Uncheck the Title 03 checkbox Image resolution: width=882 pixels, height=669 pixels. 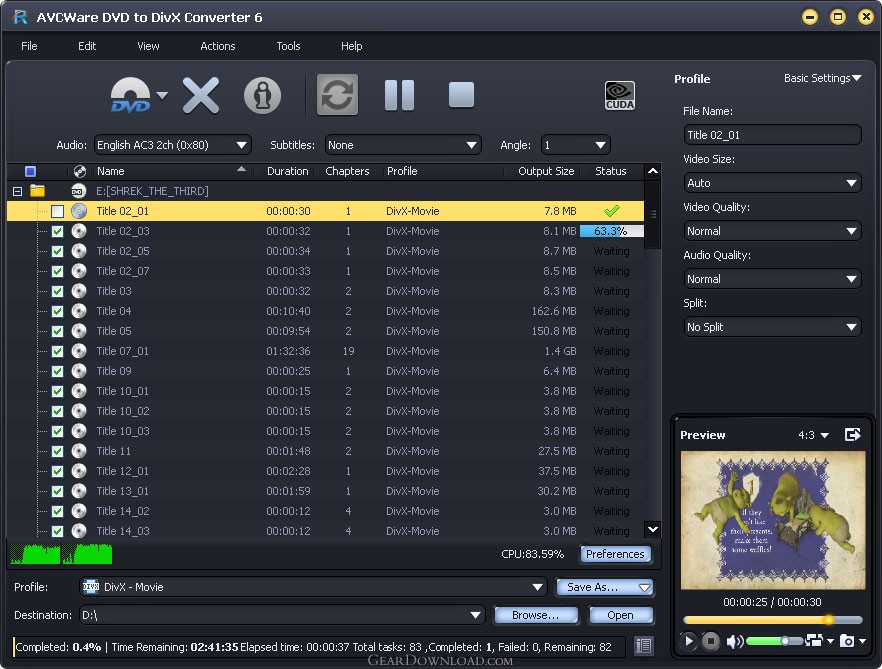click(x=57, y=291)
